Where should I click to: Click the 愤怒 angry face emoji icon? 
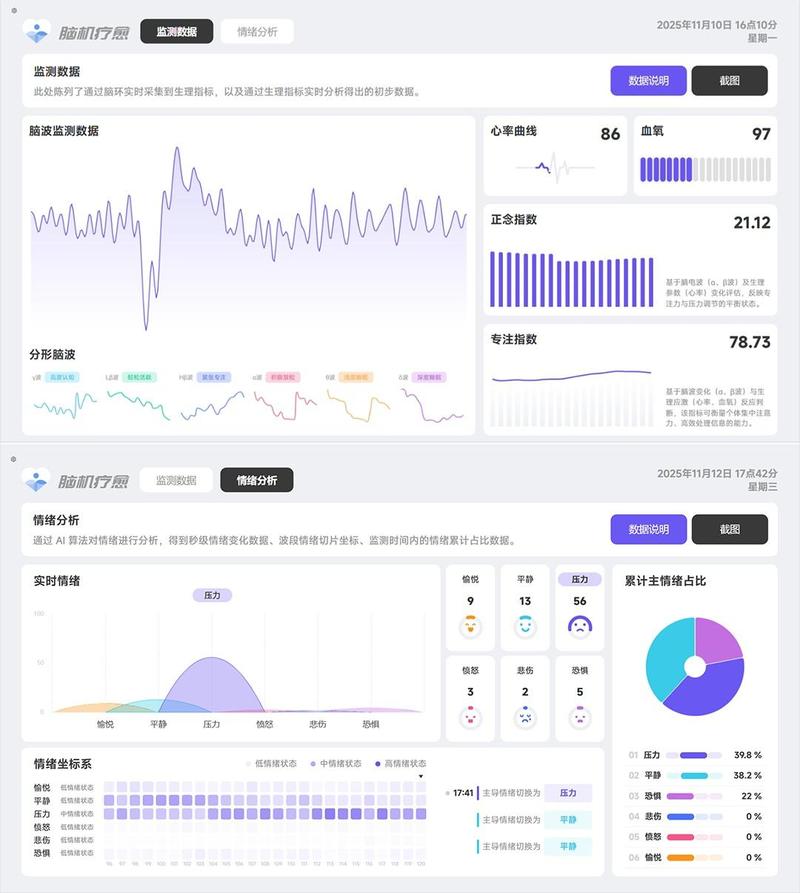[x=470, y=717]
